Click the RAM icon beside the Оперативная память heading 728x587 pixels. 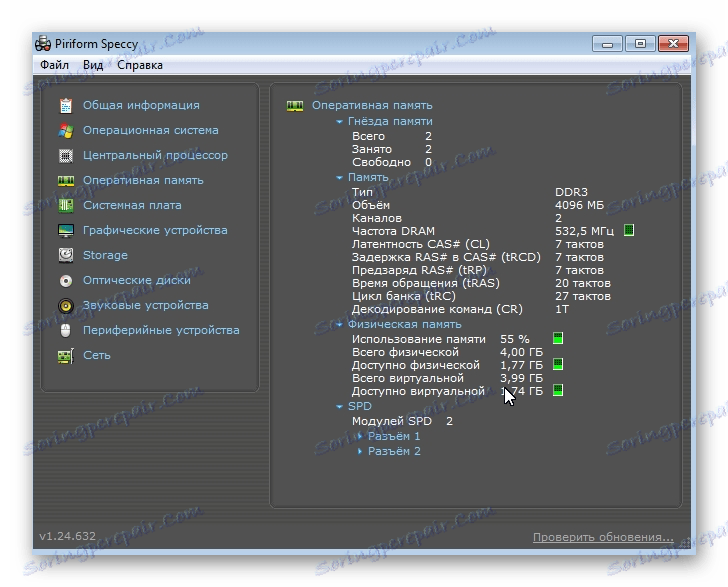[295, 106]
